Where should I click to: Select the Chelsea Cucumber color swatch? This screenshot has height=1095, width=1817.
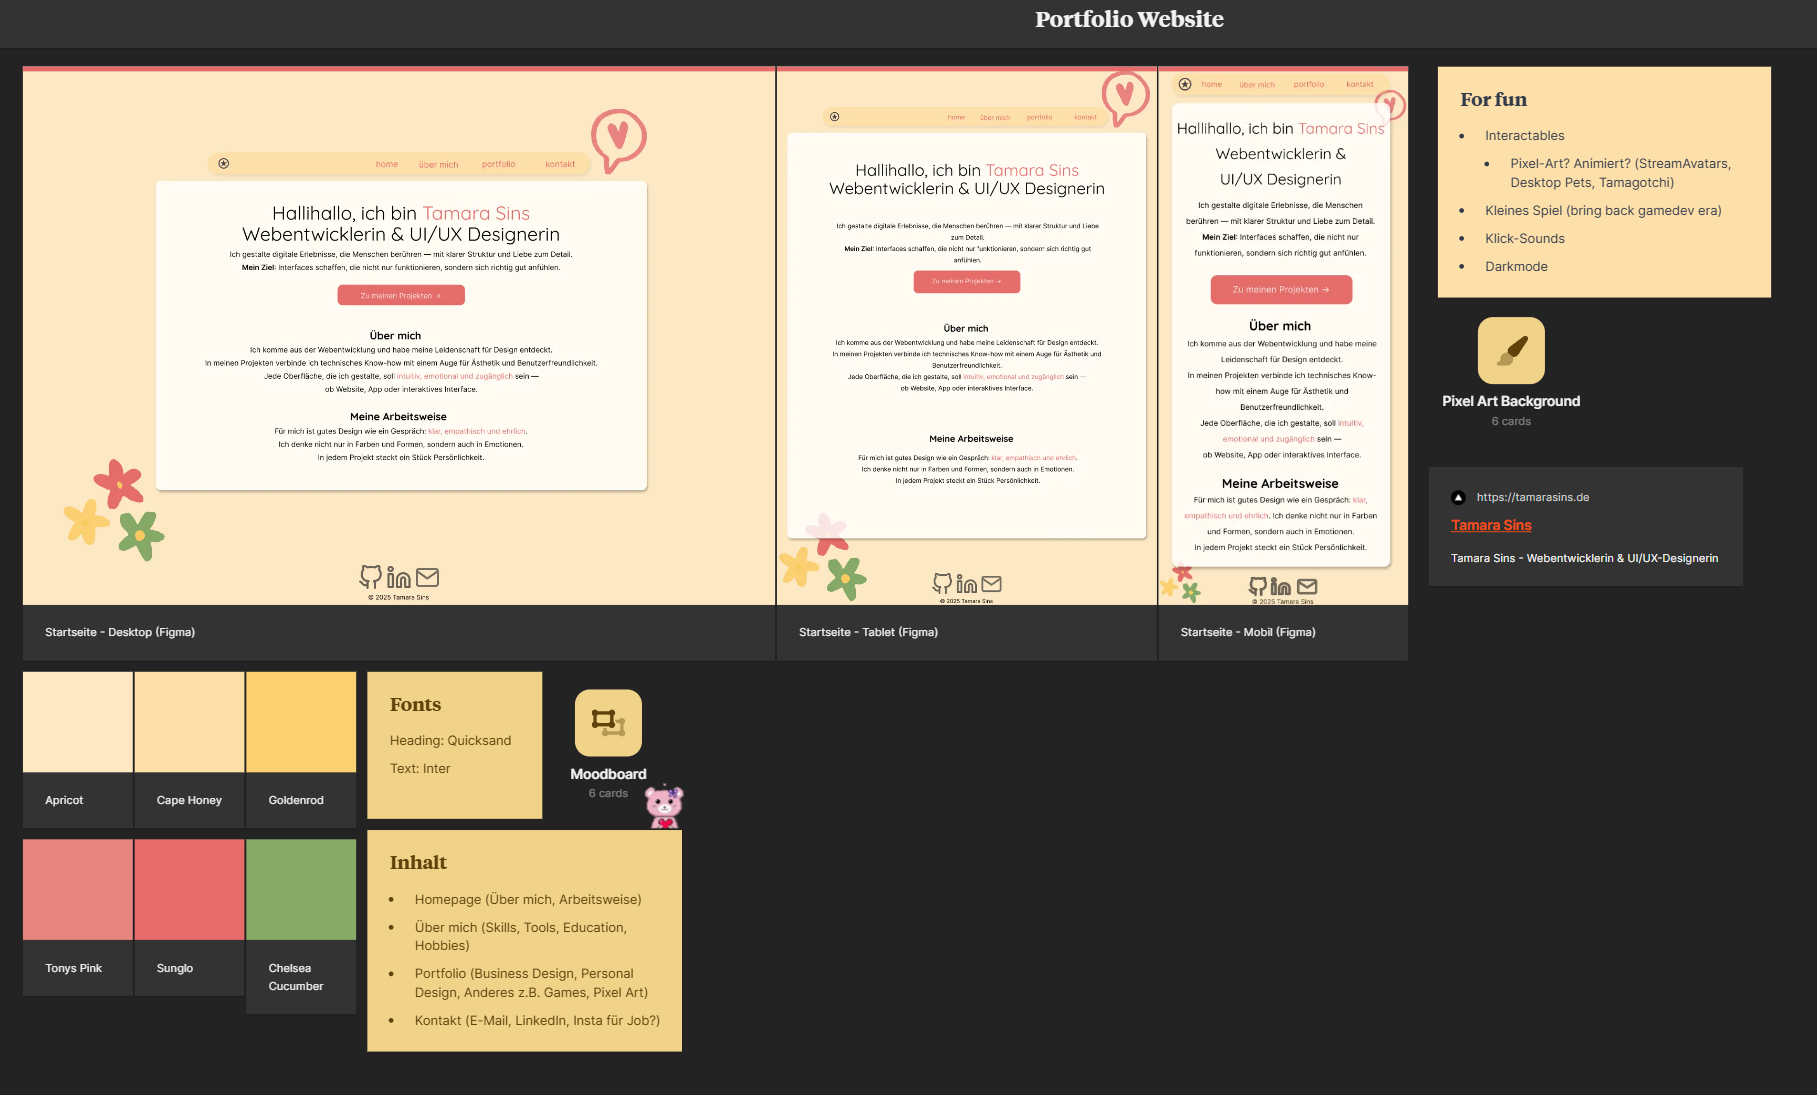tap(301, 889)
